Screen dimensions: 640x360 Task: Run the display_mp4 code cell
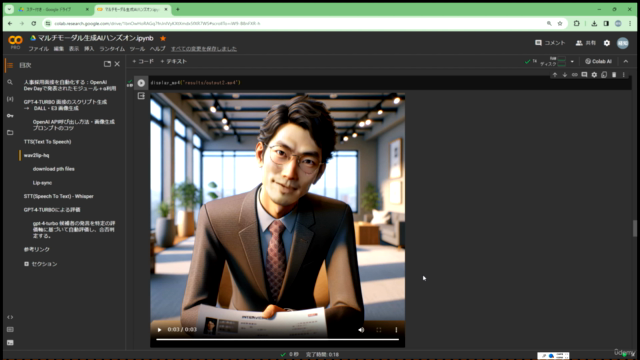point(141,83)
